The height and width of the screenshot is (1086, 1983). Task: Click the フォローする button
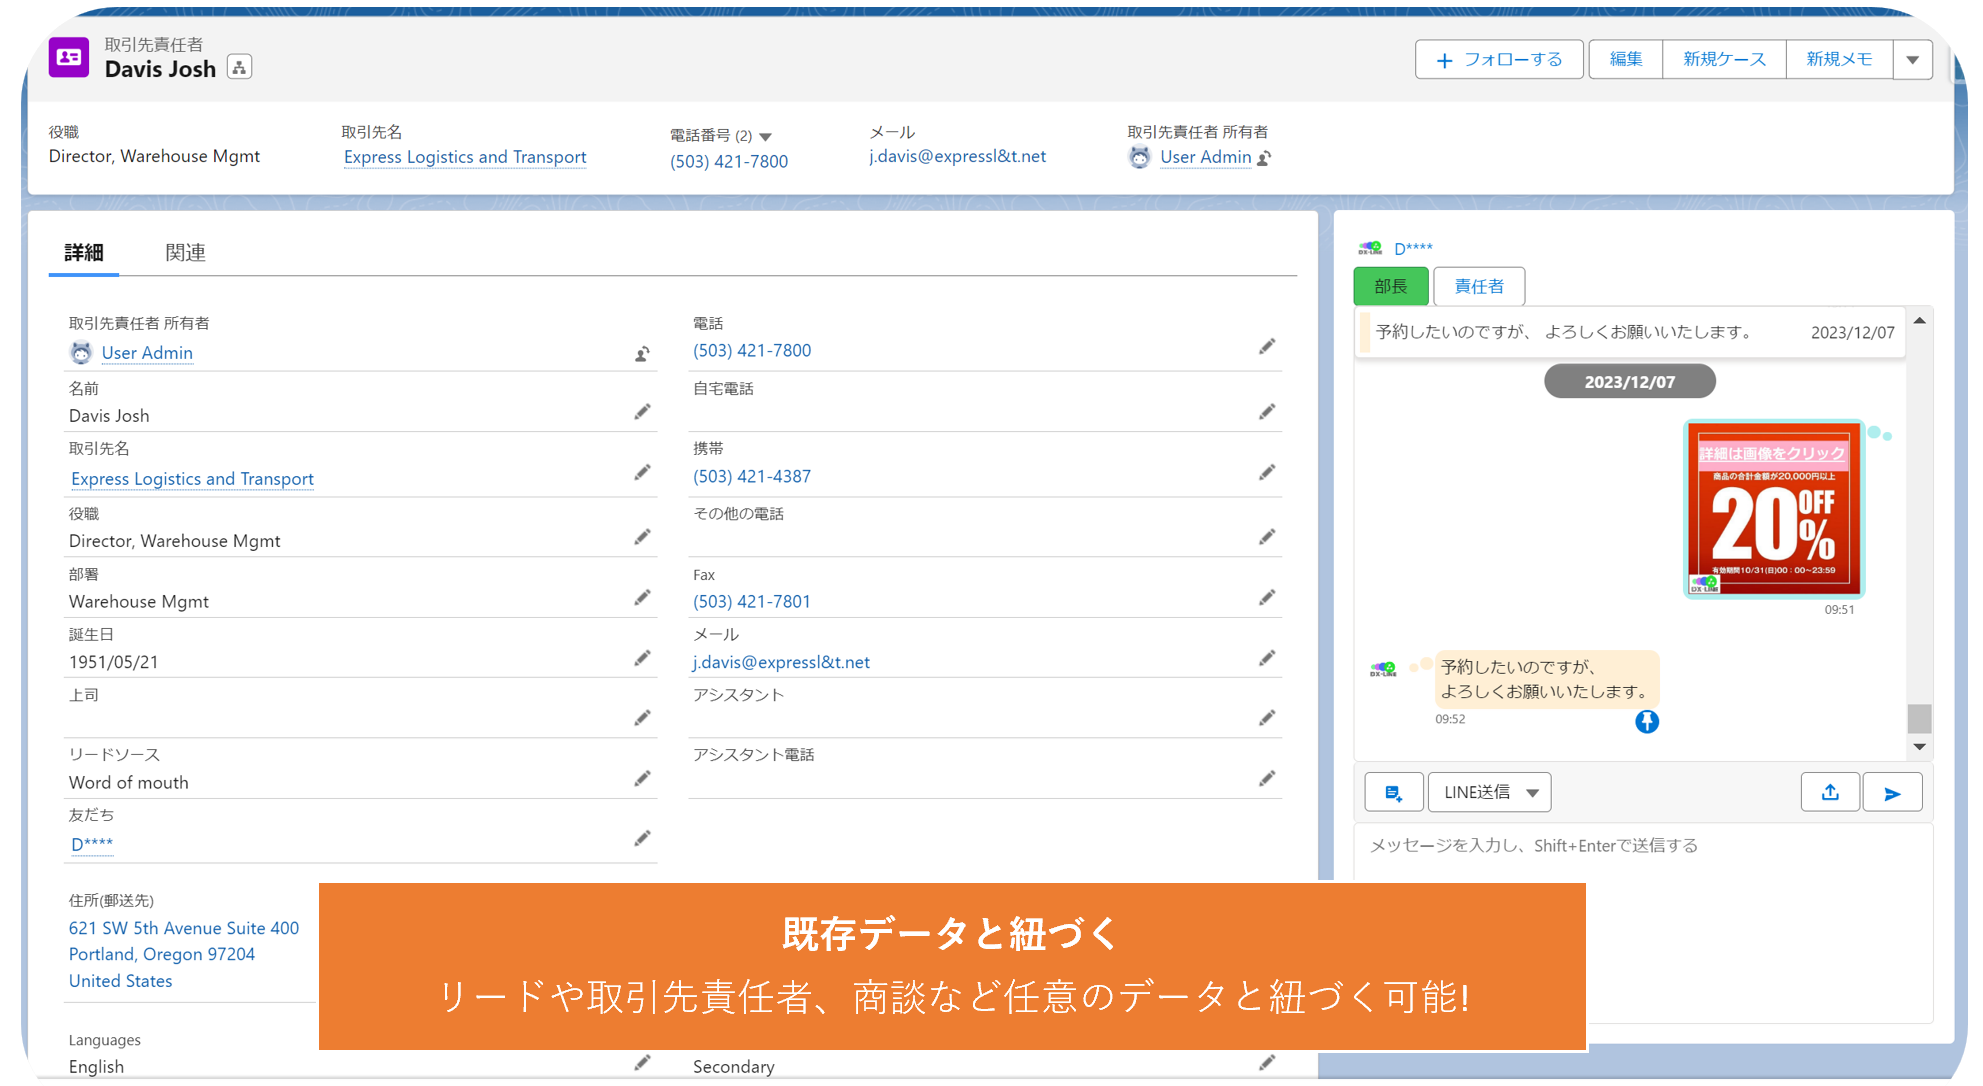point(1498,60)
